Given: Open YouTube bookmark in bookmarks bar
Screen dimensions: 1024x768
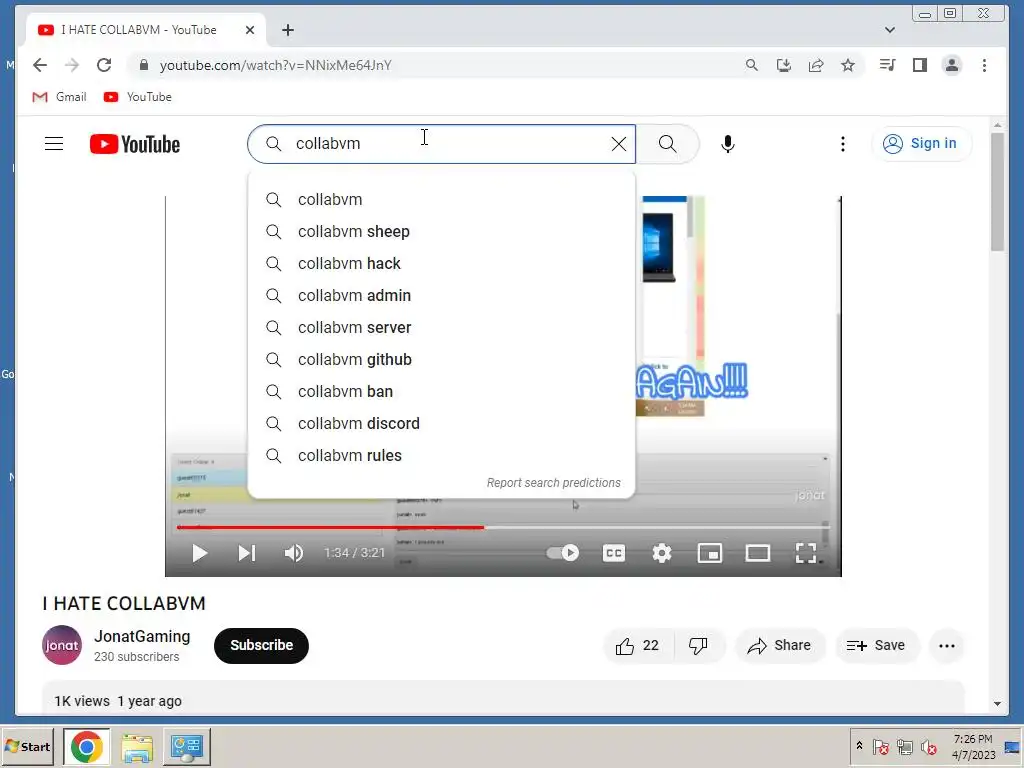Looking at the screenshot, I should [138, 97].
